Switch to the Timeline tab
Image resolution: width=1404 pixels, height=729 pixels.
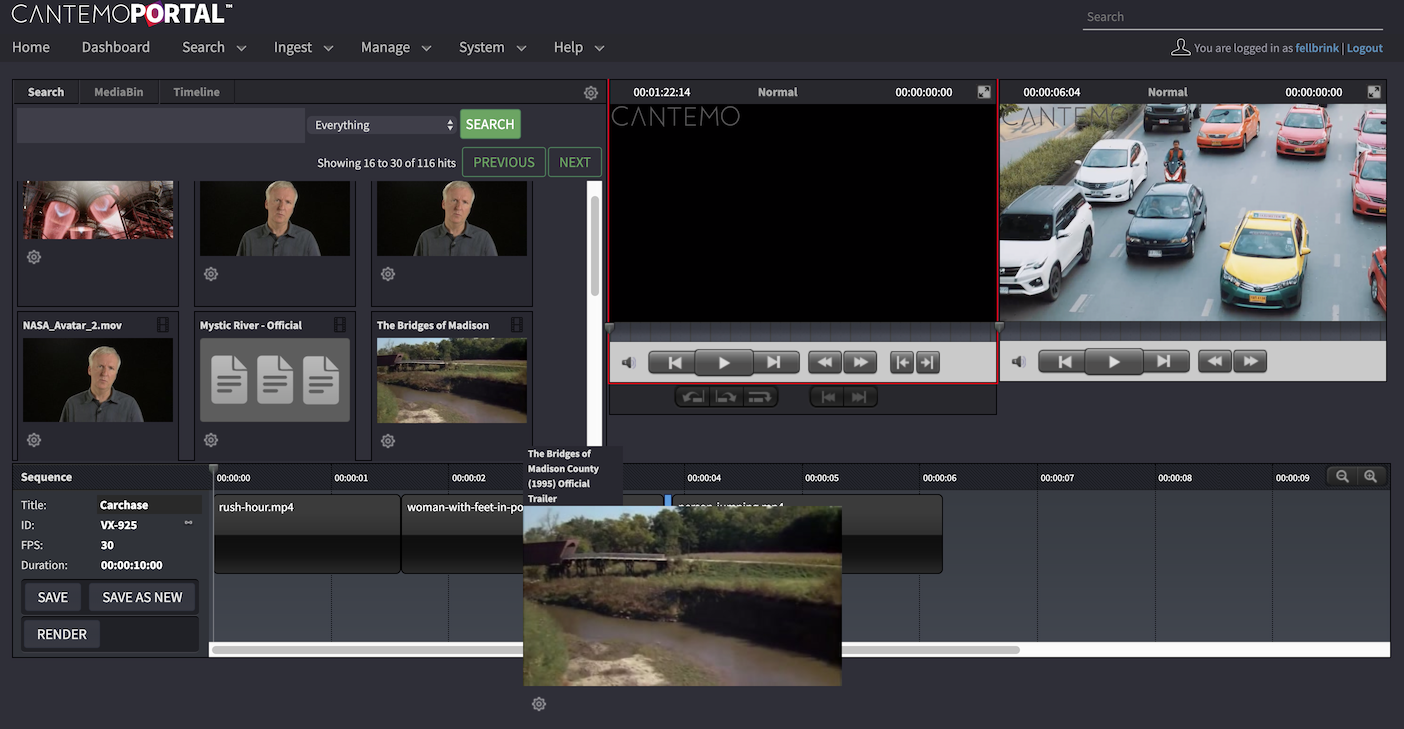pyautogui.click(x=196, y=92)
